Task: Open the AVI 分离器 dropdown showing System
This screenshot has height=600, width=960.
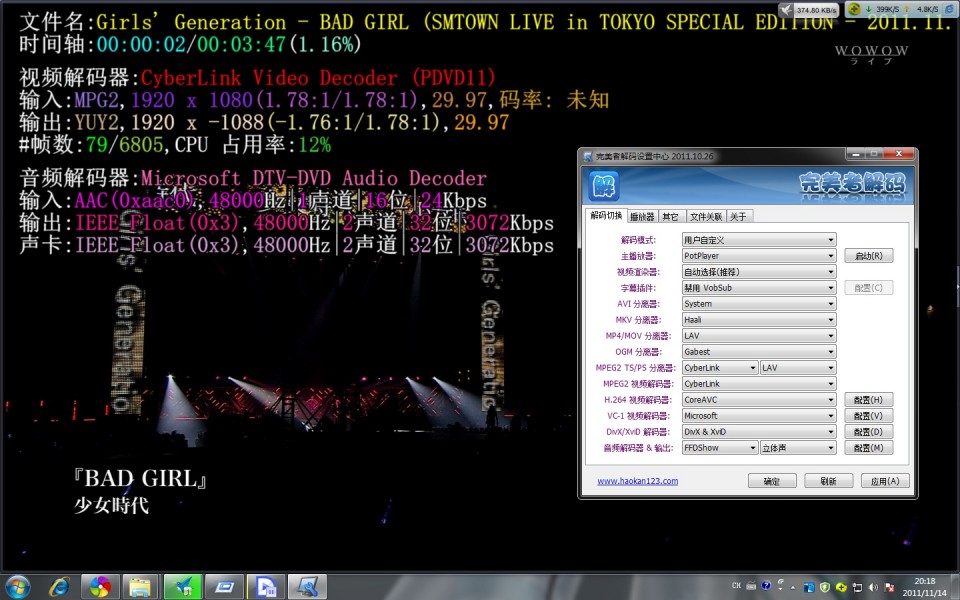Action: click(x=759, y=304)
